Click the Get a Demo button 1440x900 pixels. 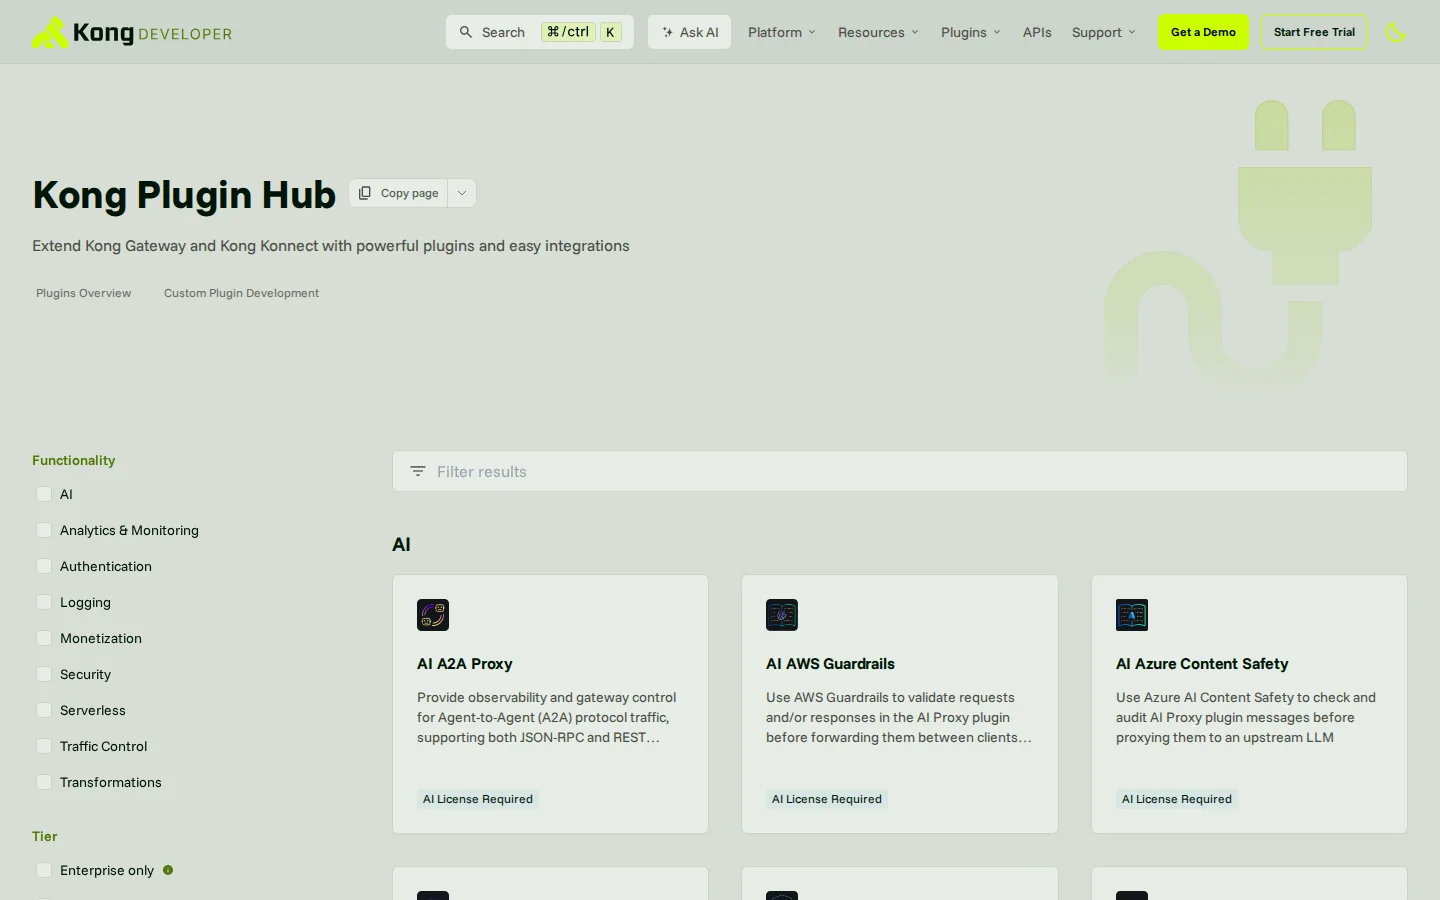coord(1203,32)
